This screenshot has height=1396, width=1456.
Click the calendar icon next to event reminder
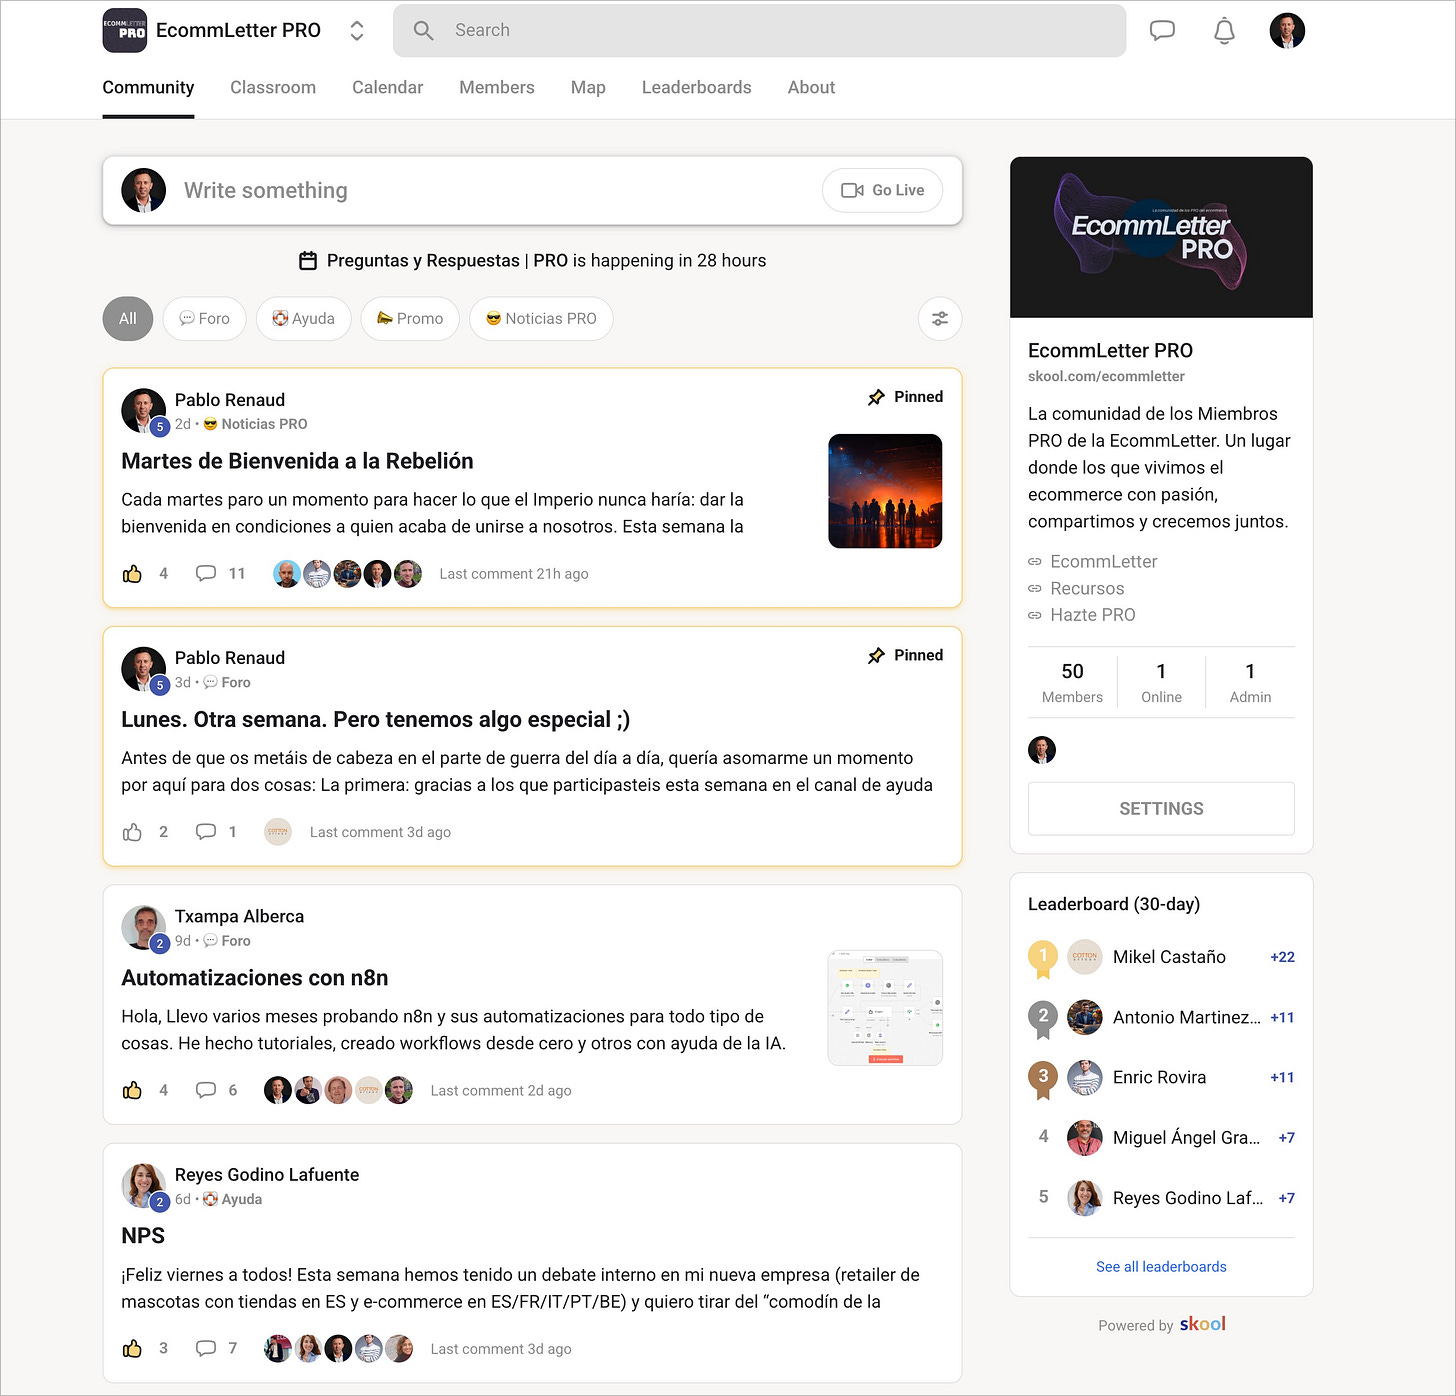308,260
